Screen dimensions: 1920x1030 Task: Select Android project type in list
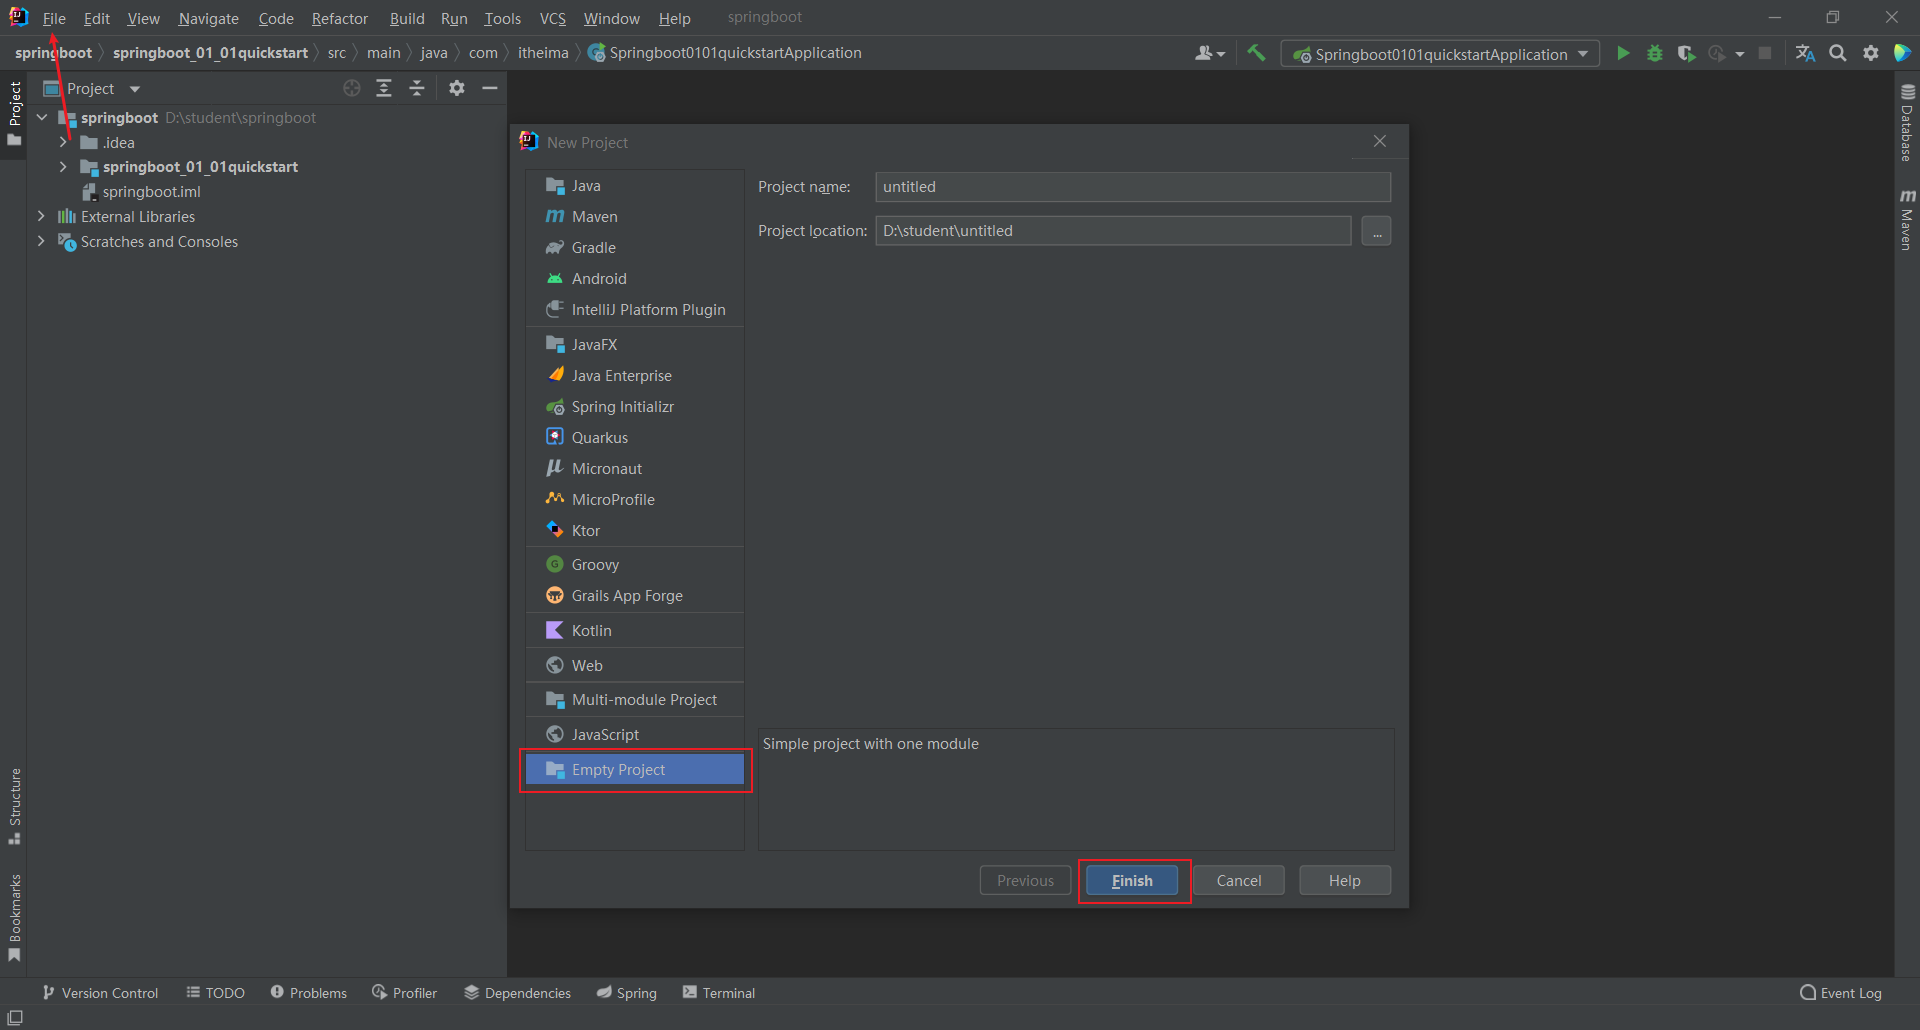click(x=634, y=278)
